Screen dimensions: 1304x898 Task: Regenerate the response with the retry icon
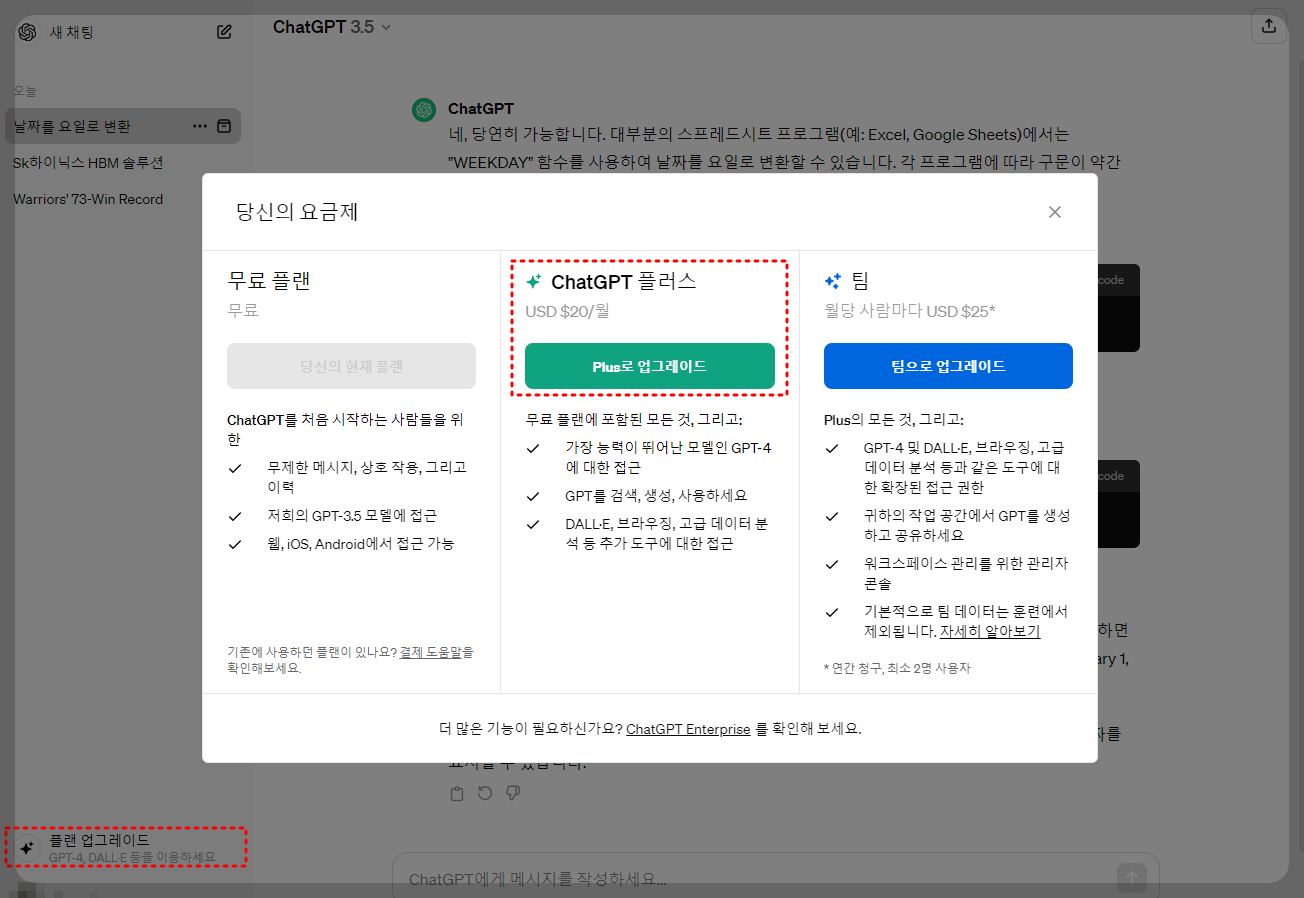[x=485, y=794]
